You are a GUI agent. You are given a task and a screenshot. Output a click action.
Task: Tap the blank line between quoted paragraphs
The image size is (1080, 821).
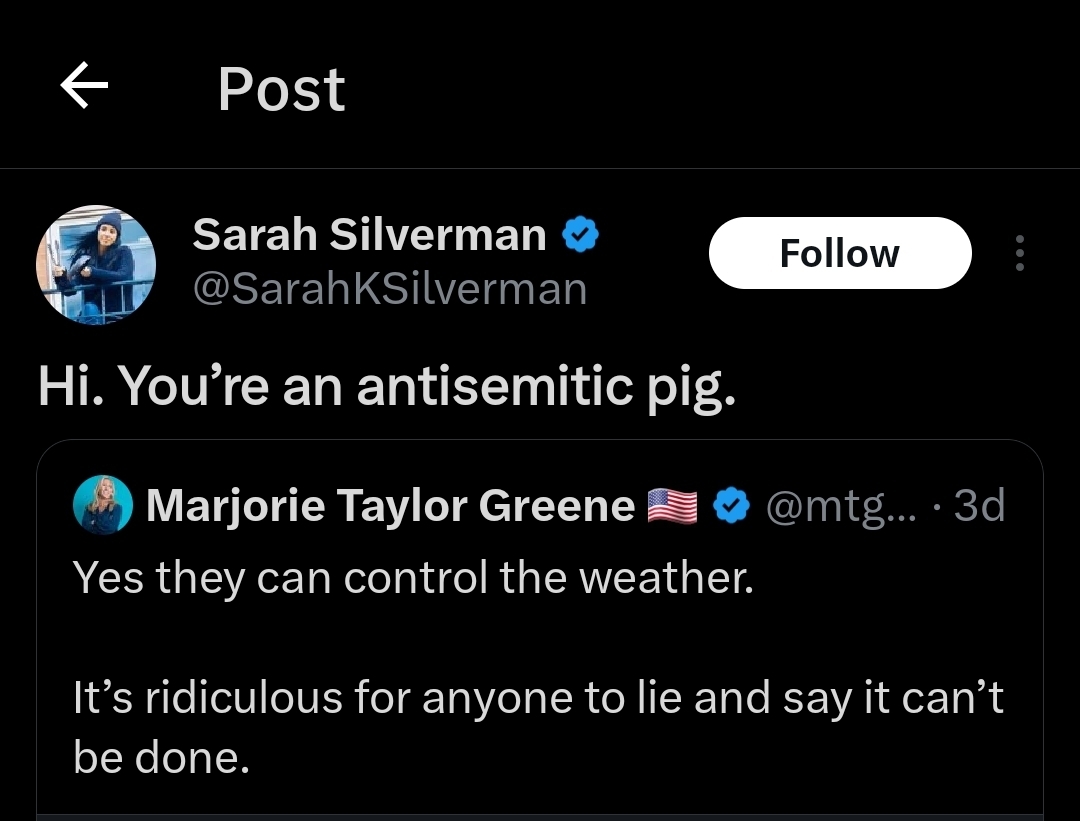(539, 637)
